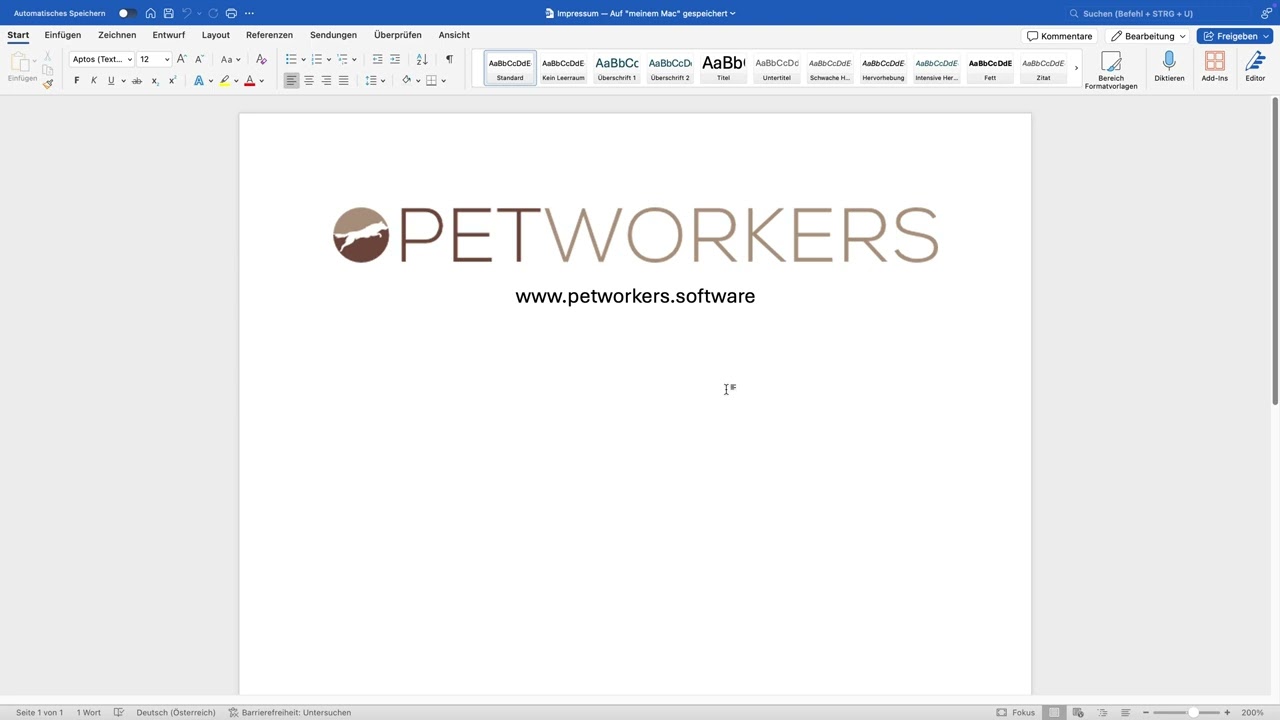Center the paragraph text

click(x=309, y=81)
